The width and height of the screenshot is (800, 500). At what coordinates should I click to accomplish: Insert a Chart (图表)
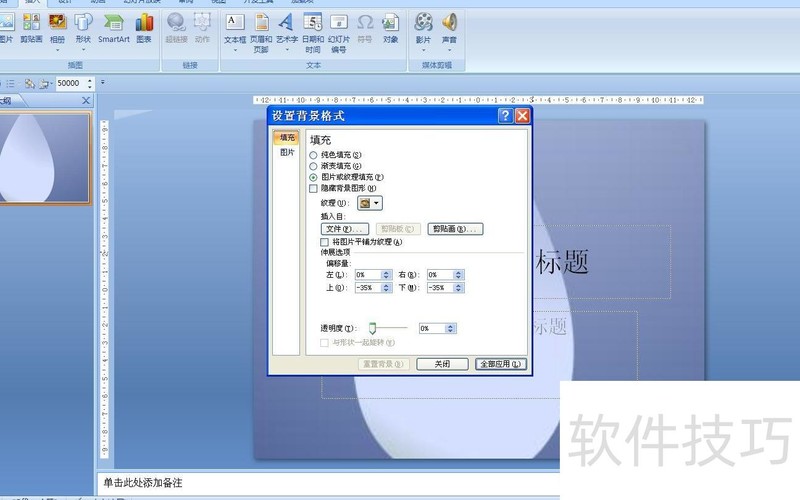(144, 29)
